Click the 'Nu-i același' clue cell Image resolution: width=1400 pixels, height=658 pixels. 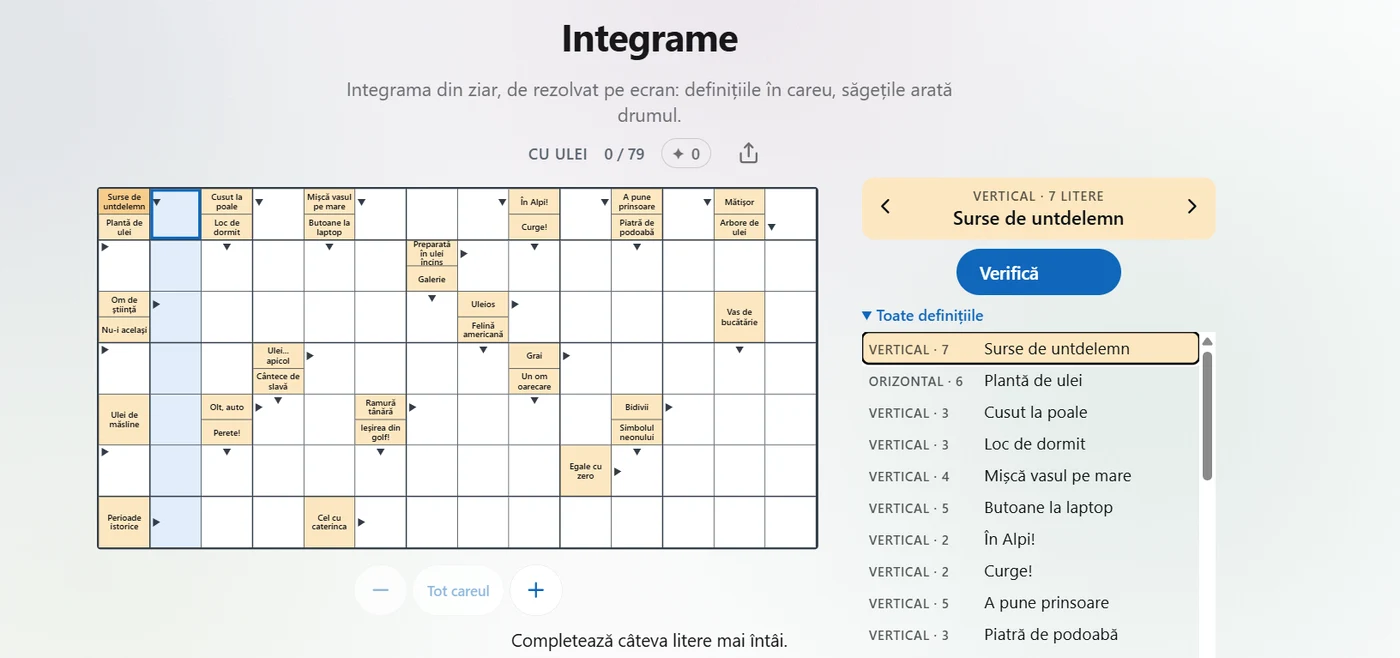[124, 330]
